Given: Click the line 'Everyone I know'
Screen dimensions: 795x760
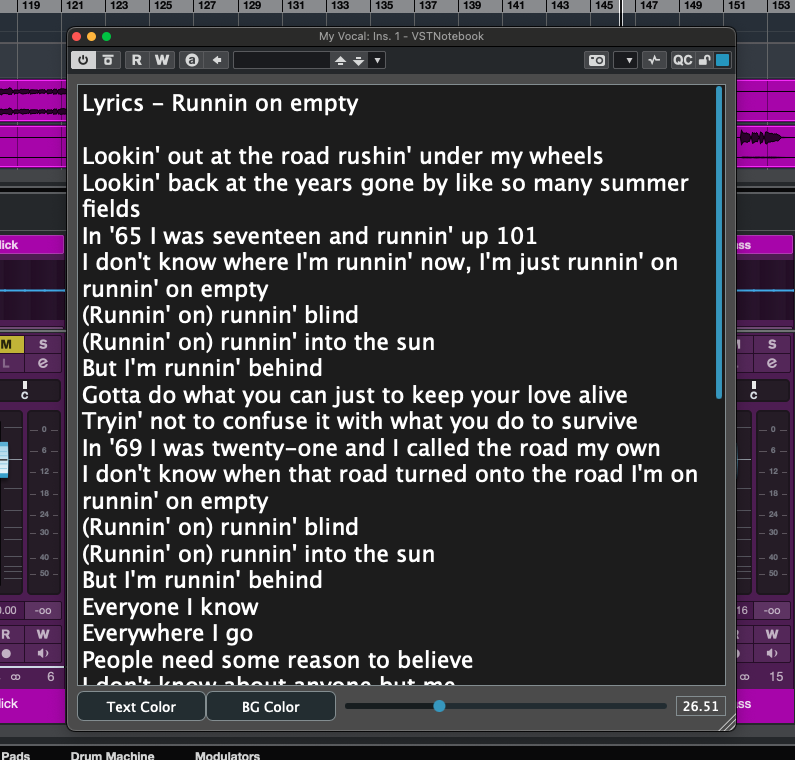Looking at the screenshot, I should click(170, 607).
